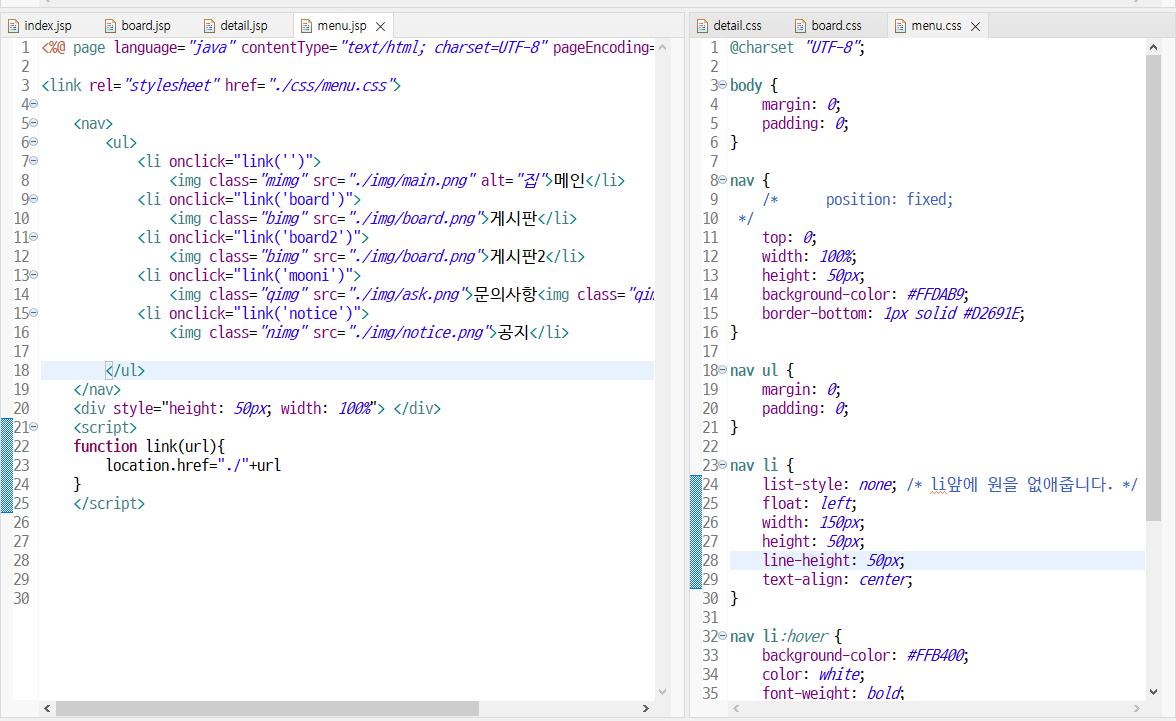Click the list-style: none declaration

tap(829, 485)
